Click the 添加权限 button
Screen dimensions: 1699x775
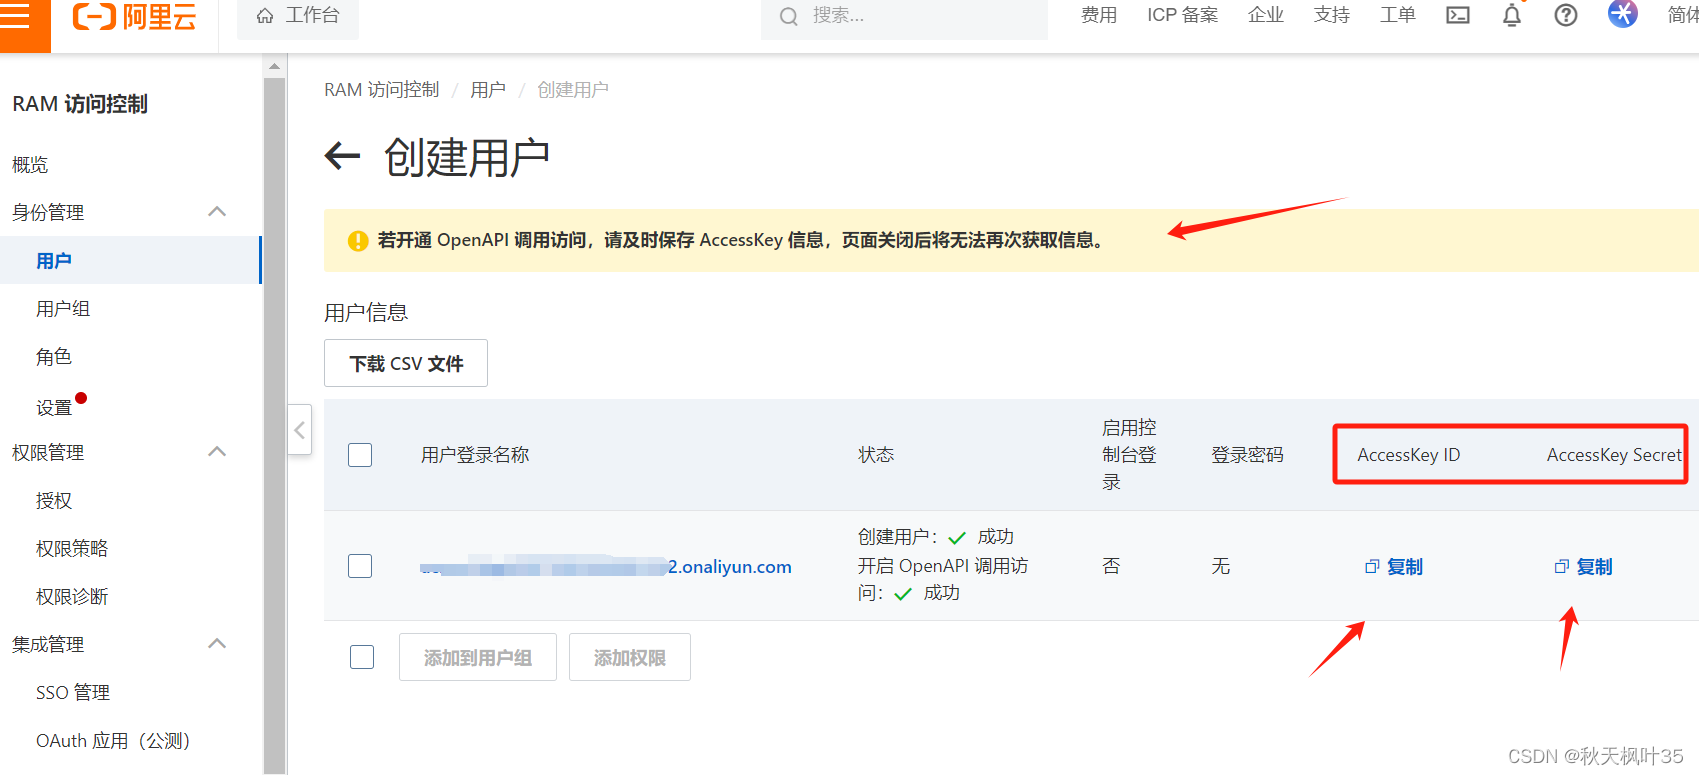(x=630, y=657)
